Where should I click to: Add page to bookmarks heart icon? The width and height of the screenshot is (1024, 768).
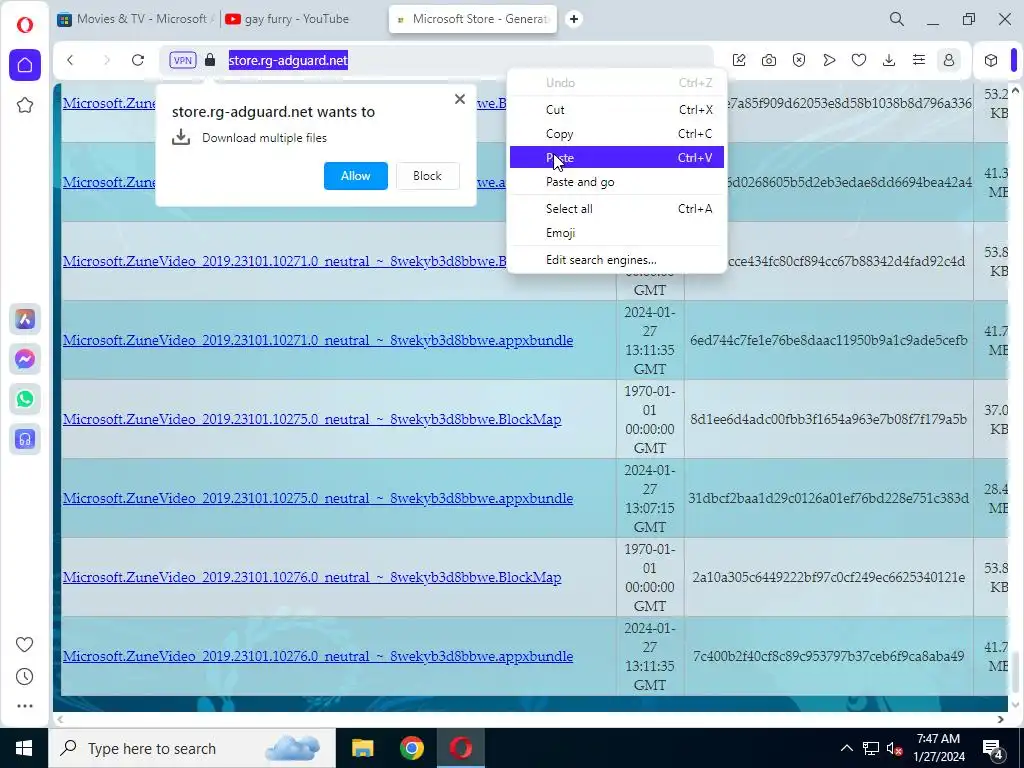[859, 60]
